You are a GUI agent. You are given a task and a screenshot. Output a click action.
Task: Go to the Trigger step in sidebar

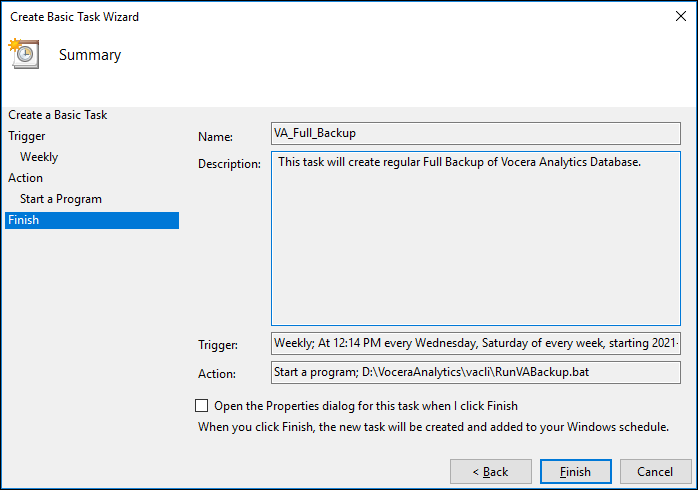(27, 136)
